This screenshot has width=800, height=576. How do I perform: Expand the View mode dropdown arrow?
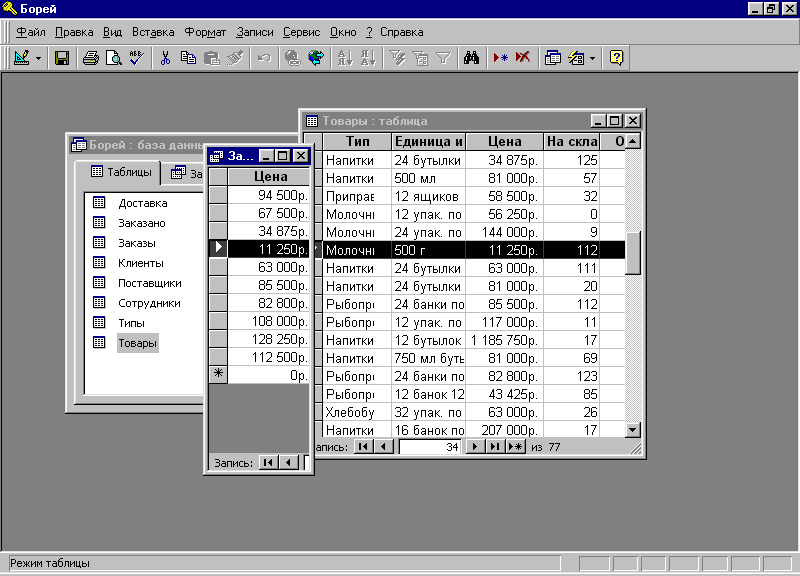coord(39,58)
